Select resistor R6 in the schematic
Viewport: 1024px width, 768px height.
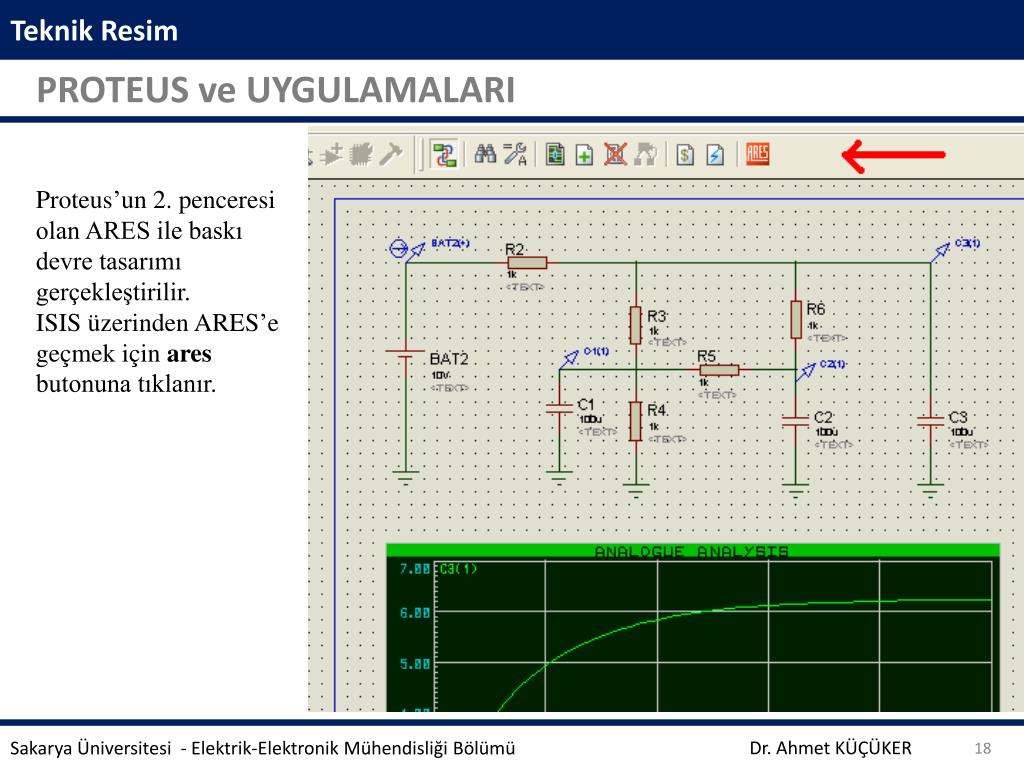coord(795,319)
